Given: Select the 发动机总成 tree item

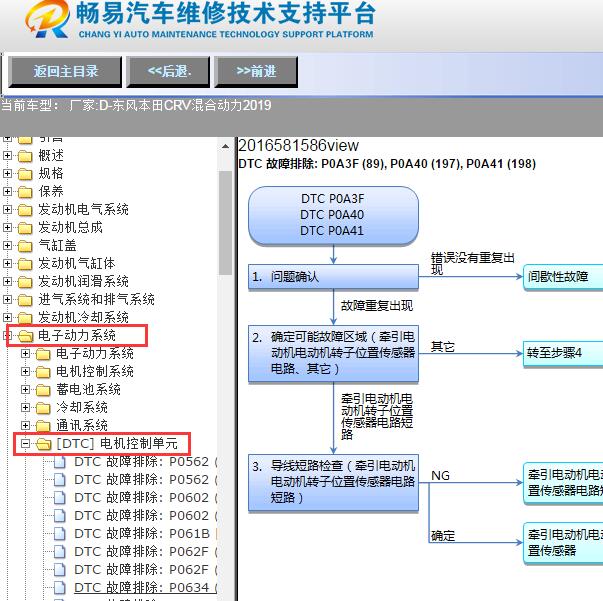Looking at the screenshot, I should point(70,227).
